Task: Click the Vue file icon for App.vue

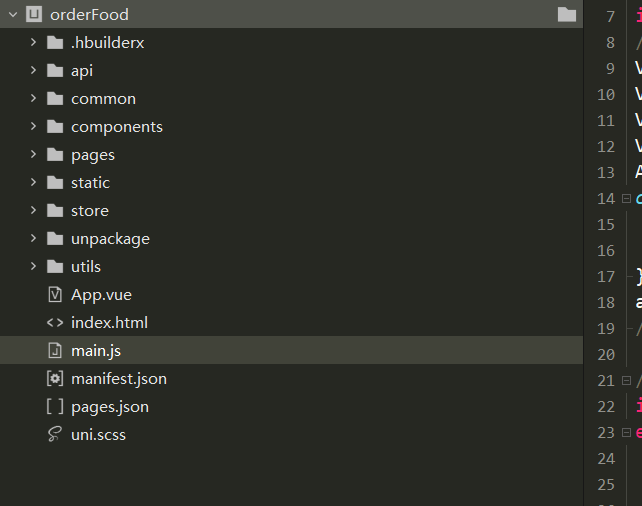Action: 55,294
